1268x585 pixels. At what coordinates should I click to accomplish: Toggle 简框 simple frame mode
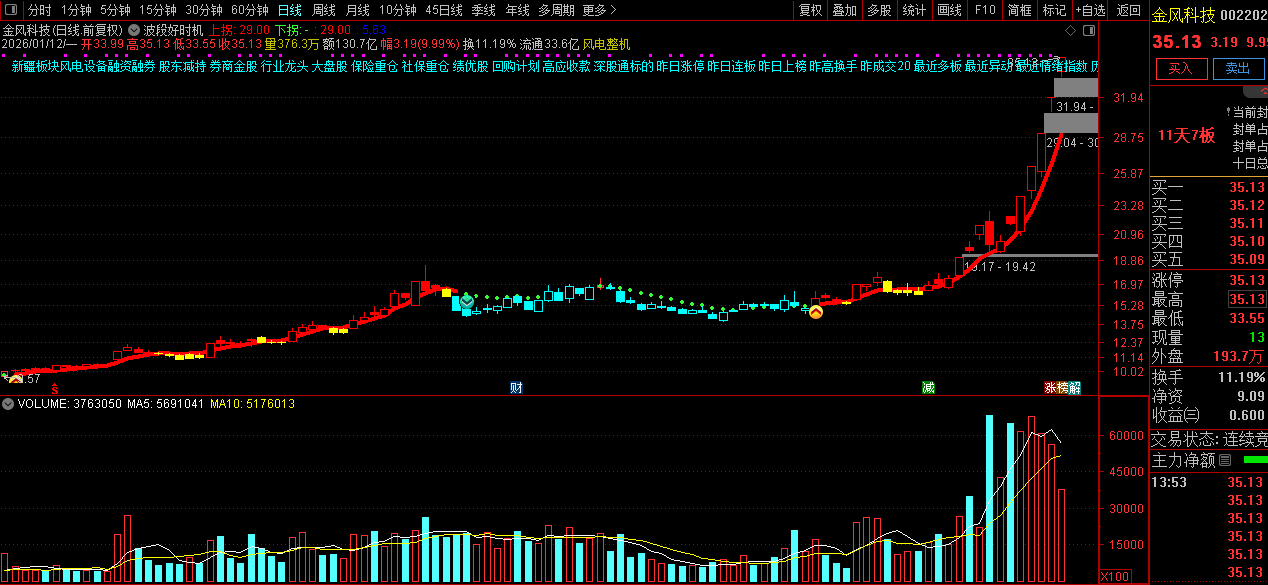click(x=1019, y=10)
